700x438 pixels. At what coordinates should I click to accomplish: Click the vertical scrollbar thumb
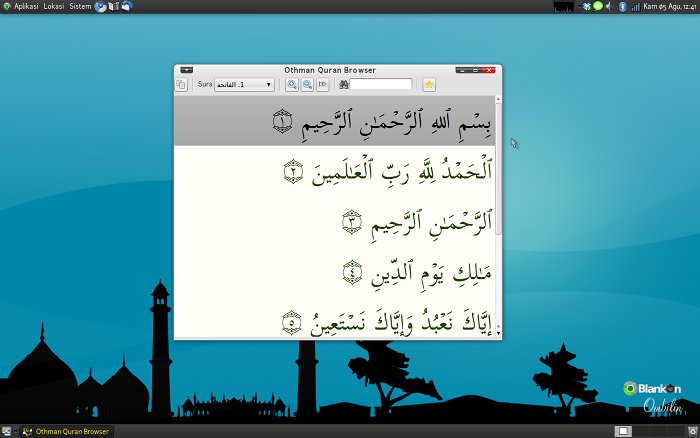[498, 169]
